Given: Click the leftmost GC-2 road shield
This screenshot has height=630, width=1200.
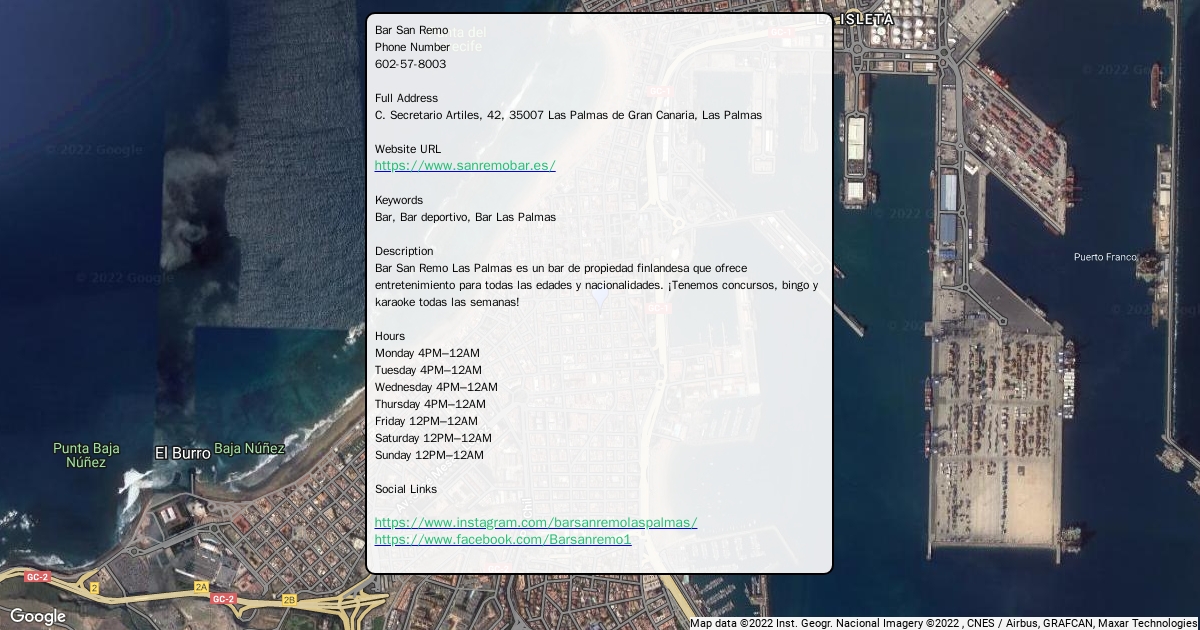Looking at the screenshot, I should [x=37, y=577].
